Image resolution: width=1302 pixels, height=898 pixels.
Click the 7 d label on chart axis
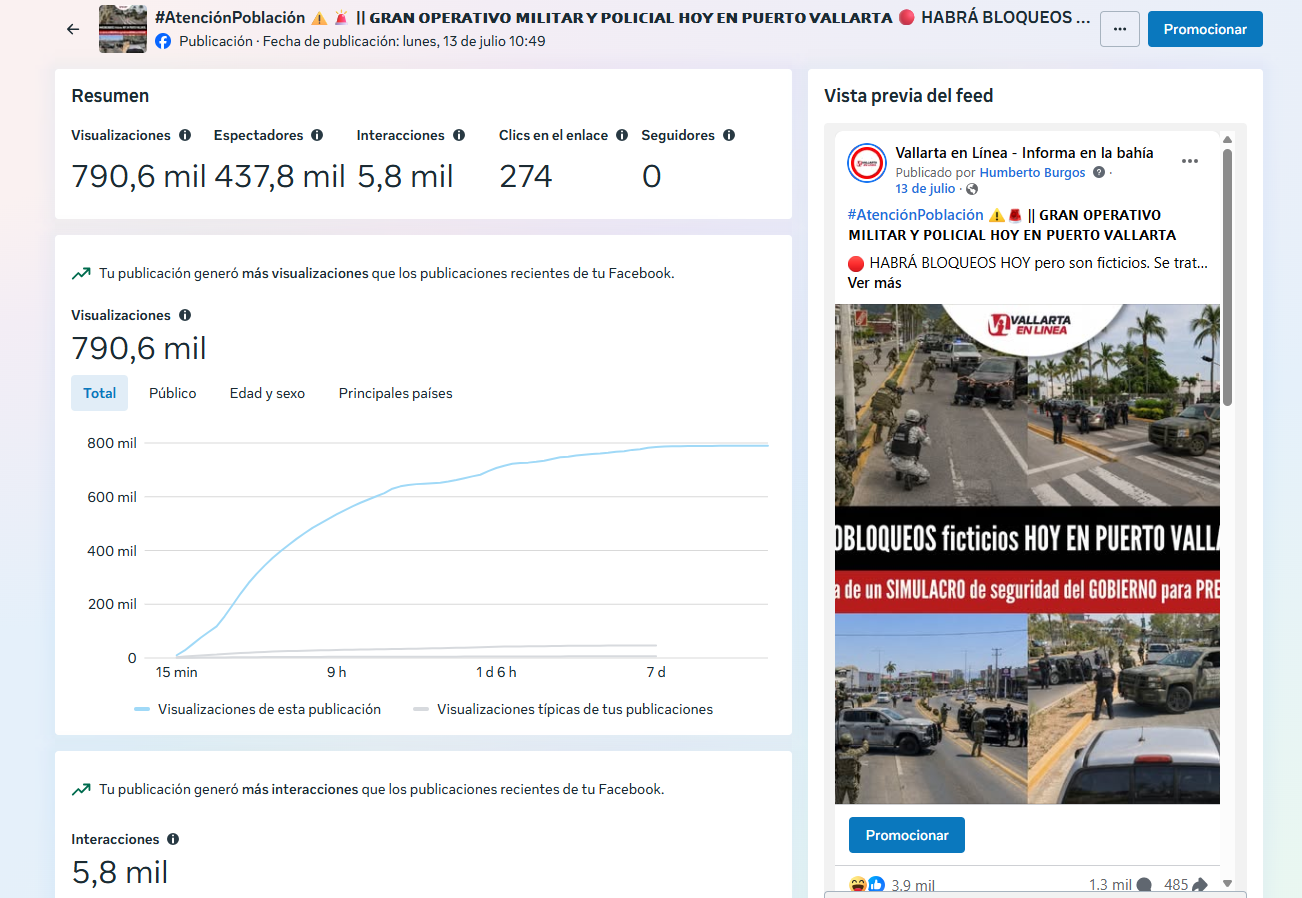click(x=656, y=672)
